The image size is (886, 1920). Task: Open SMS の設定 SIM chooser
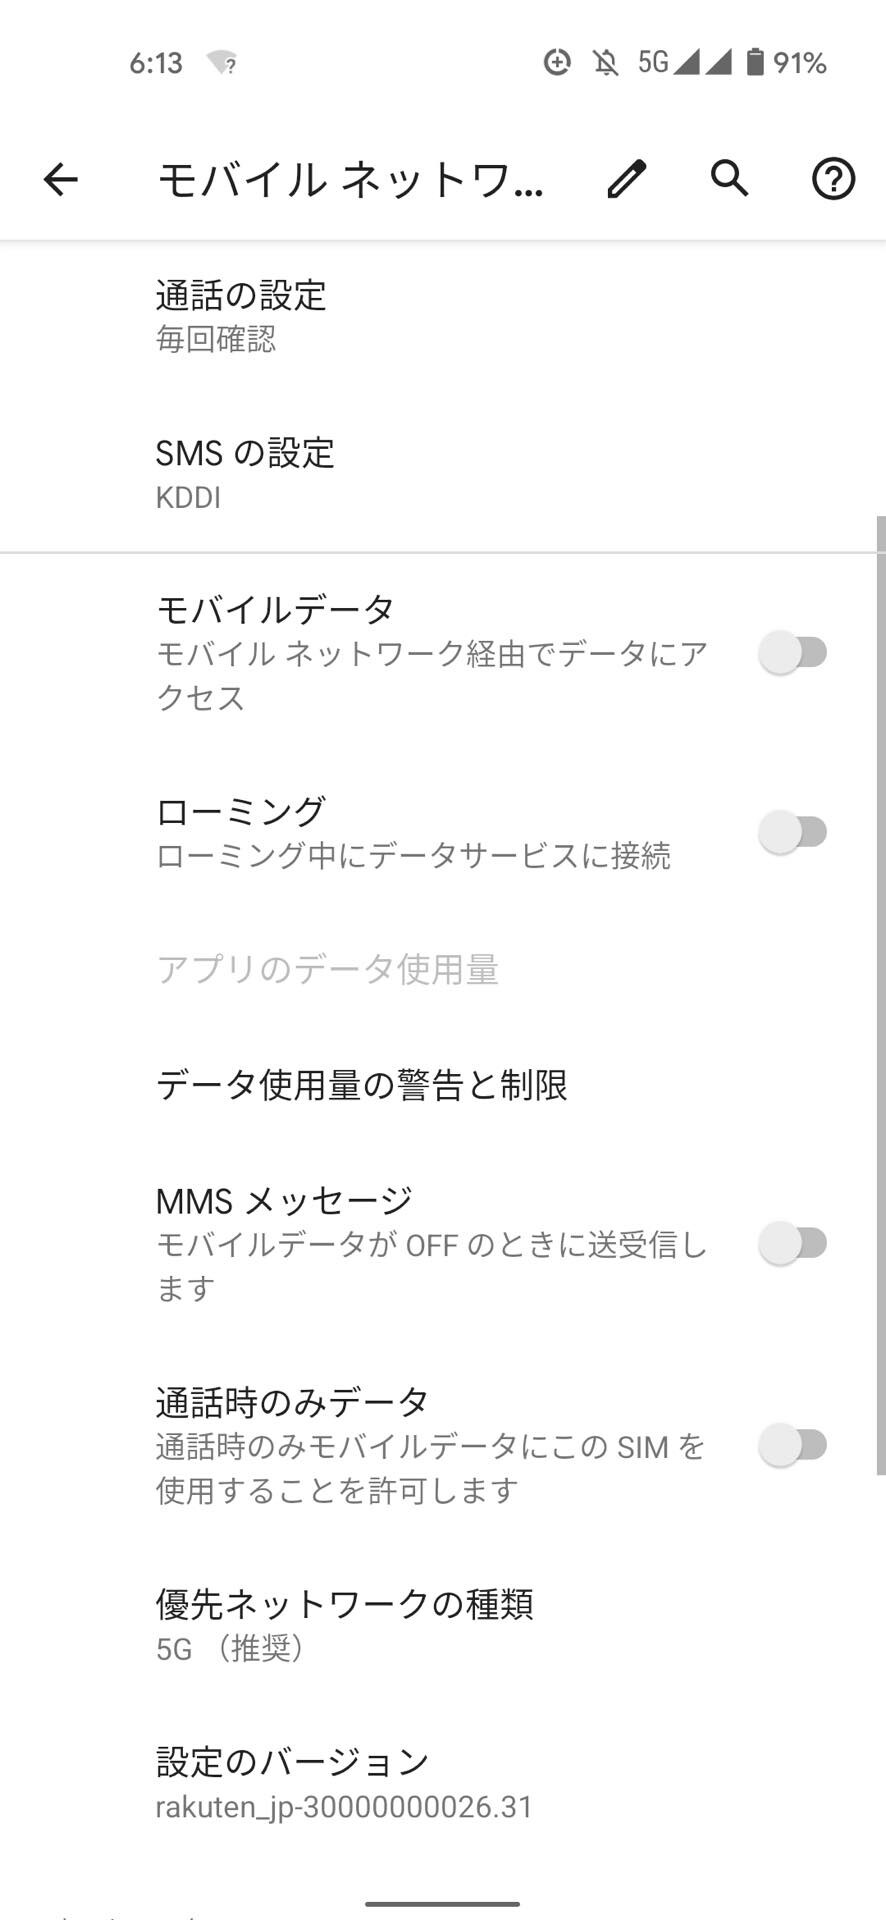coord(443,474)
